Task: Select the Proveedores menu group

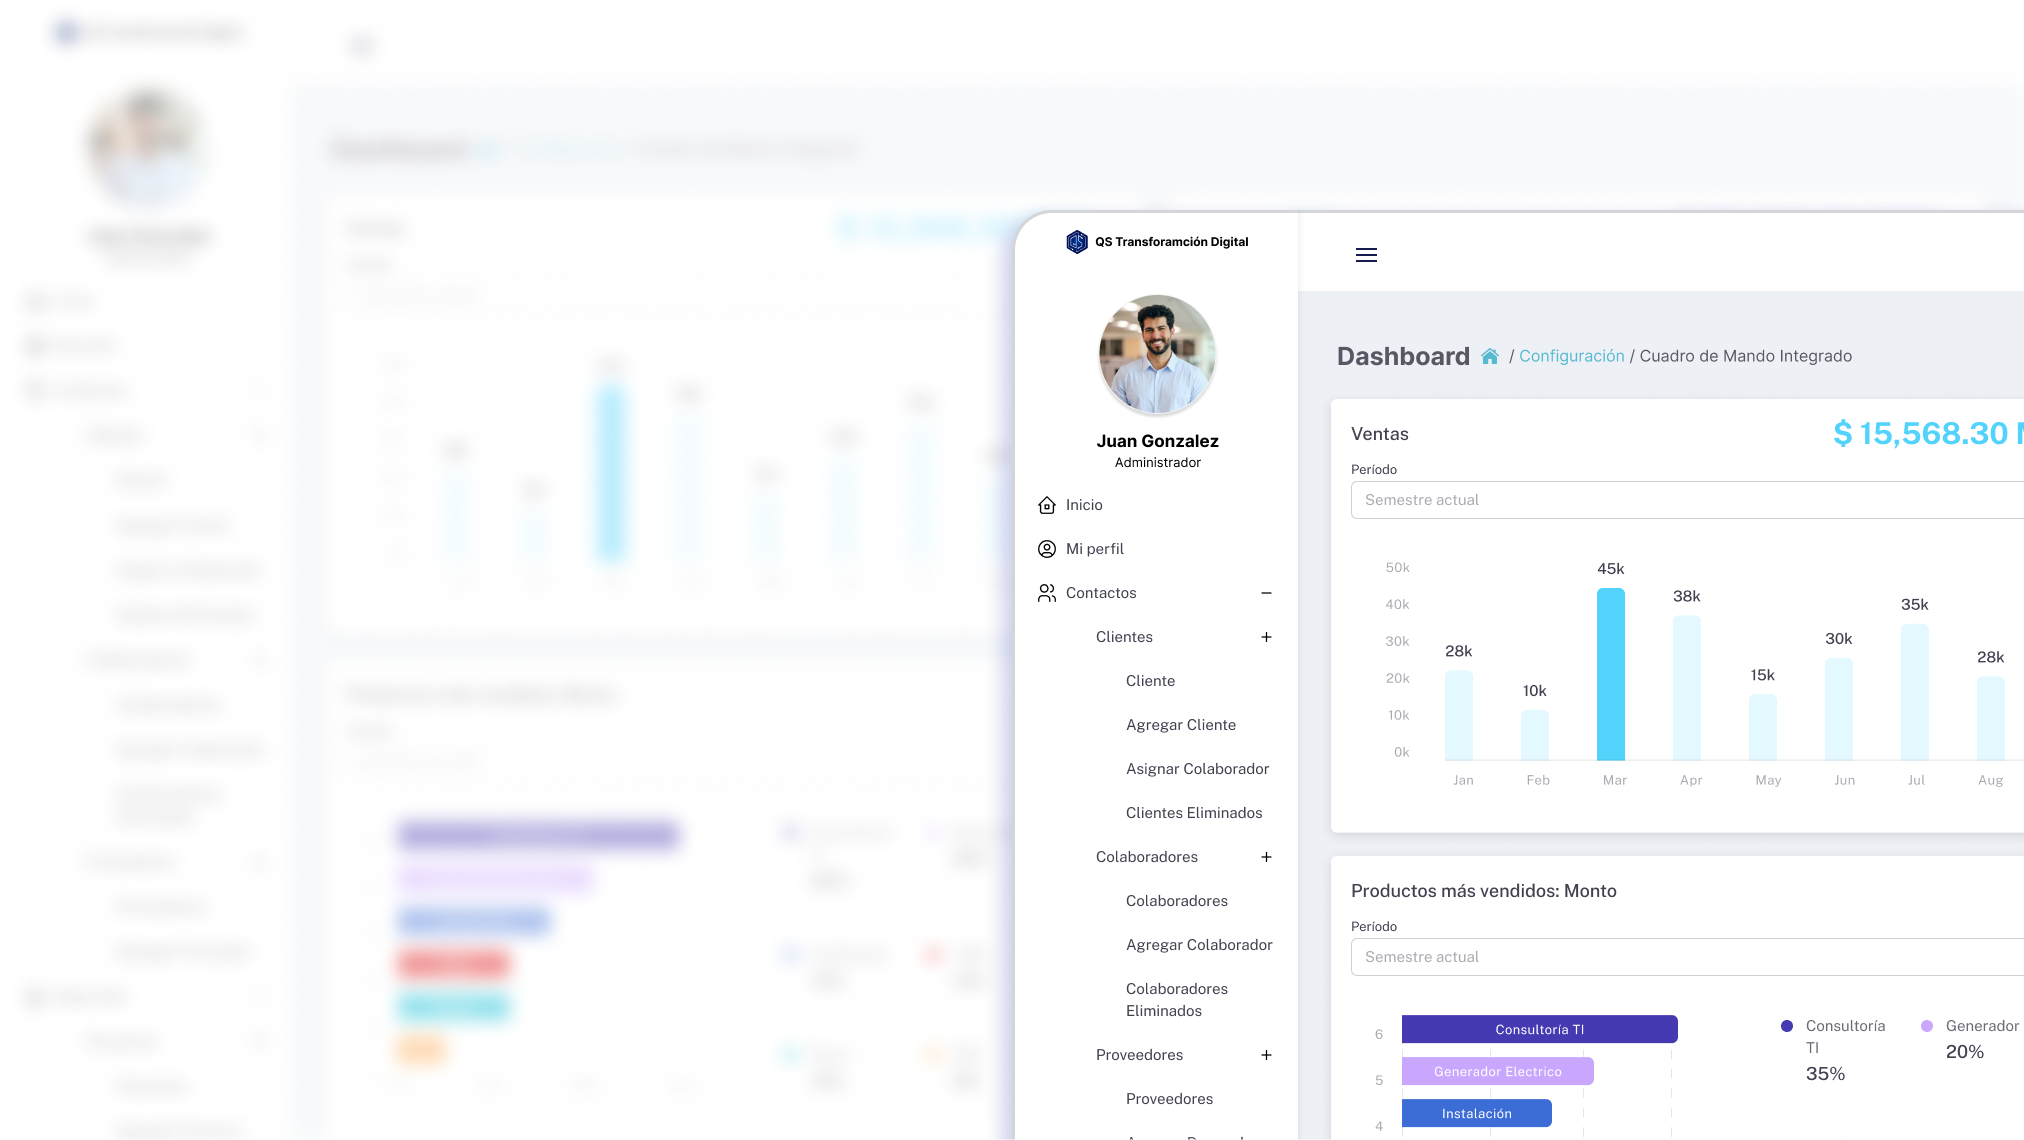Action: pyautogui.click(x=1139, y=1055)
